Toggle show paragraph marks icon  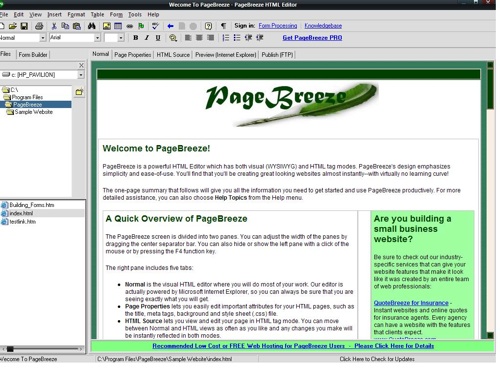click(223, 26)
